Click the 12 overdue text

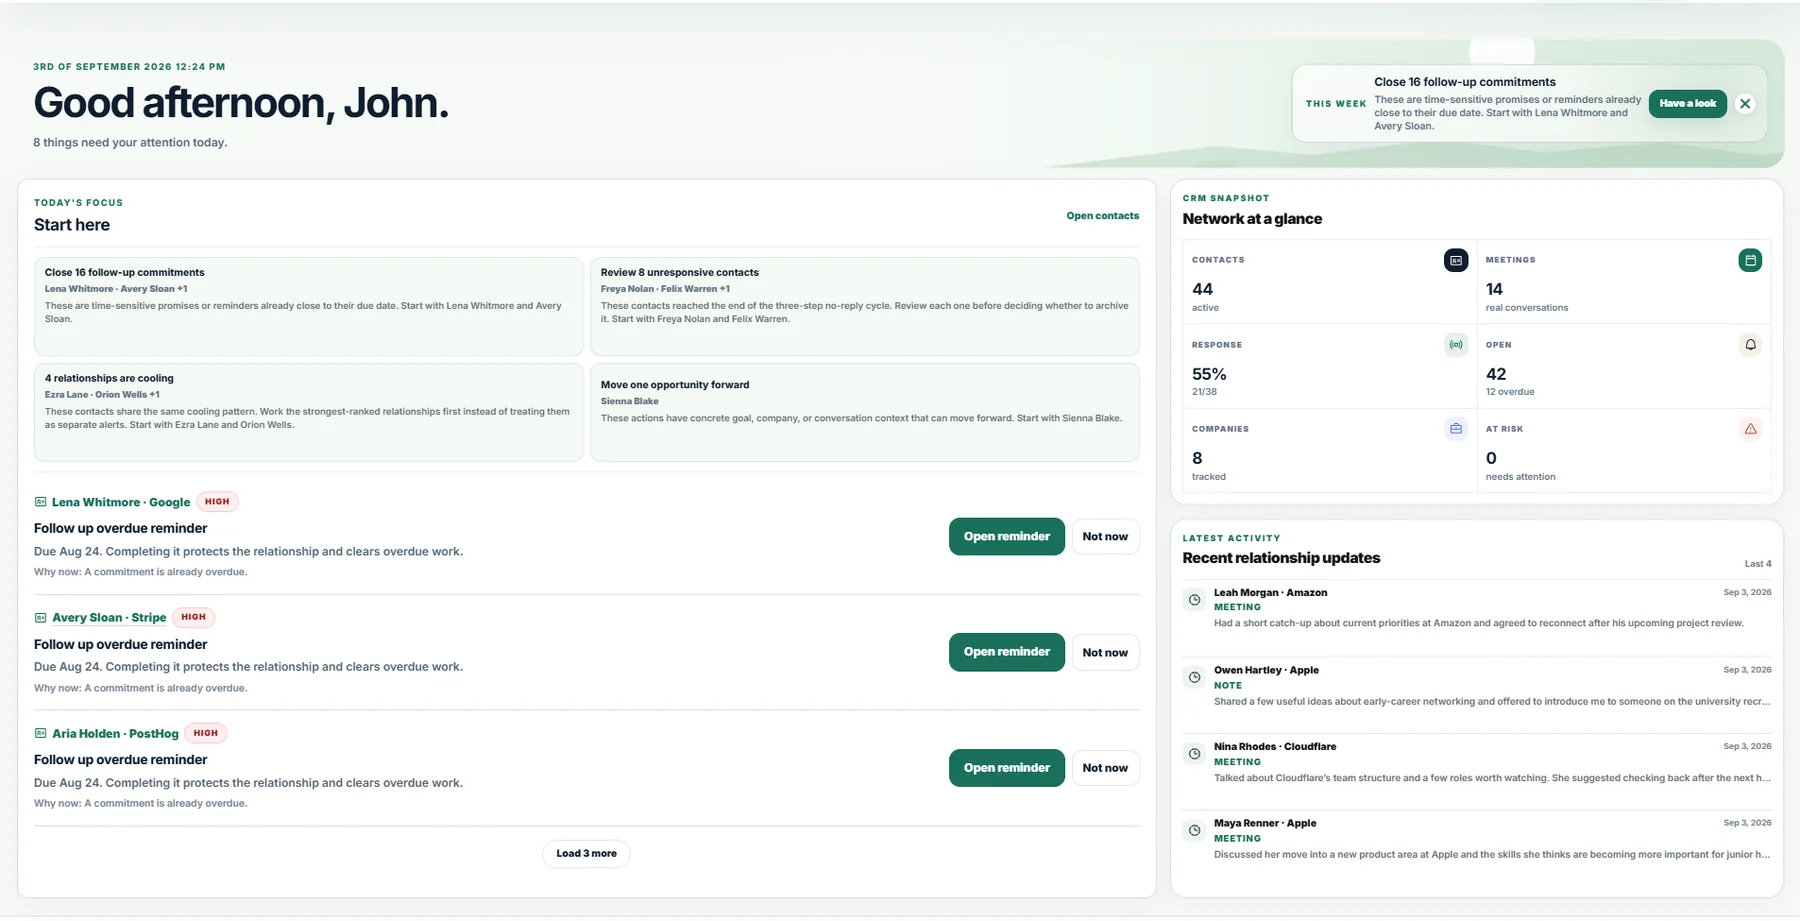click(x=1510, y=392)
